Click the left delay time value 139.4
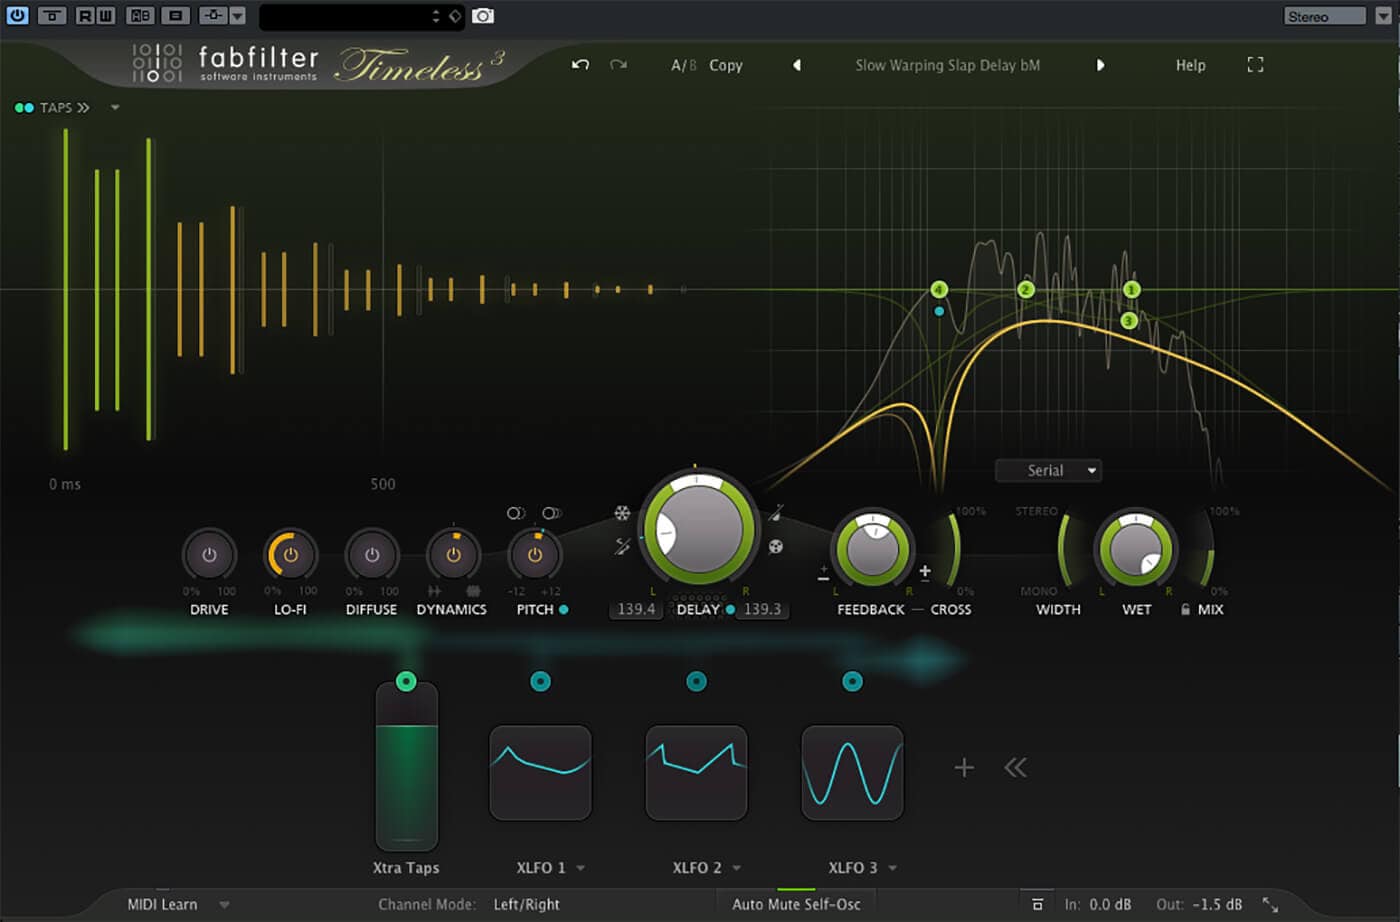This screenshot has width=1400, height=922. pyautogui.click(x=636, y=609)
